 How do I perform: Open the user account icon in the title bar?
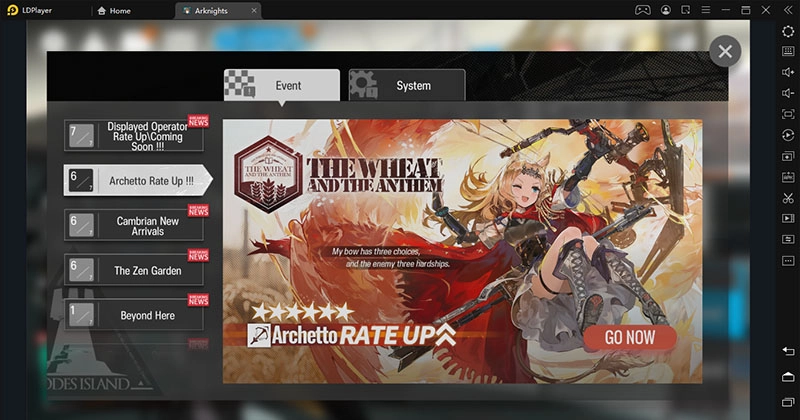[x=665, y=10]
